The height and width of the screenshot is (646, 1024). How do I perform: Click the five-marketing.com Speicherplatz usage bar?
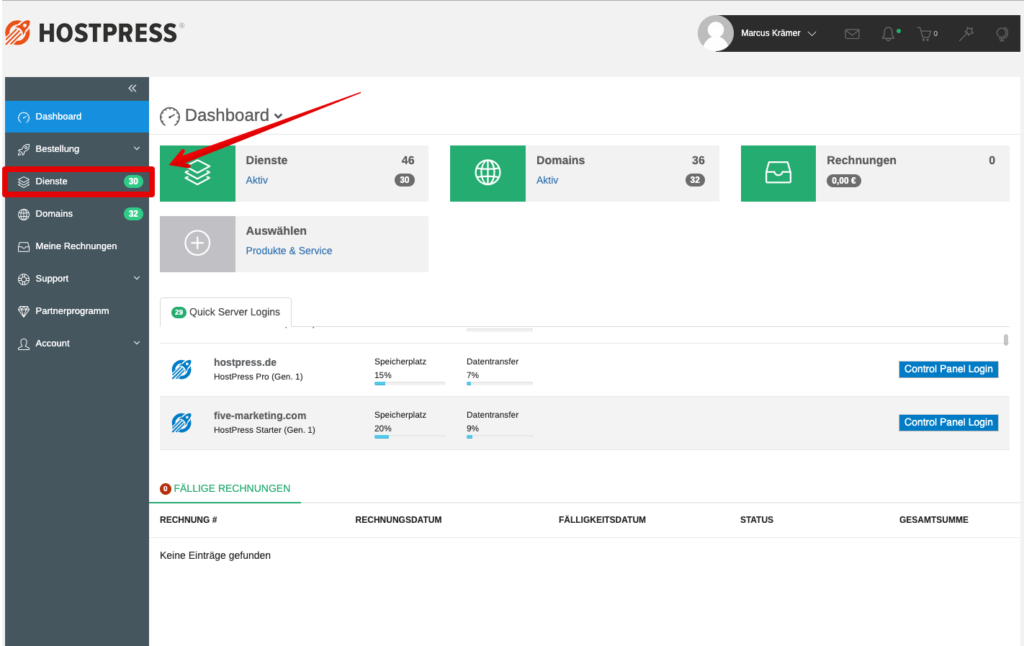(x=409, y=437)
